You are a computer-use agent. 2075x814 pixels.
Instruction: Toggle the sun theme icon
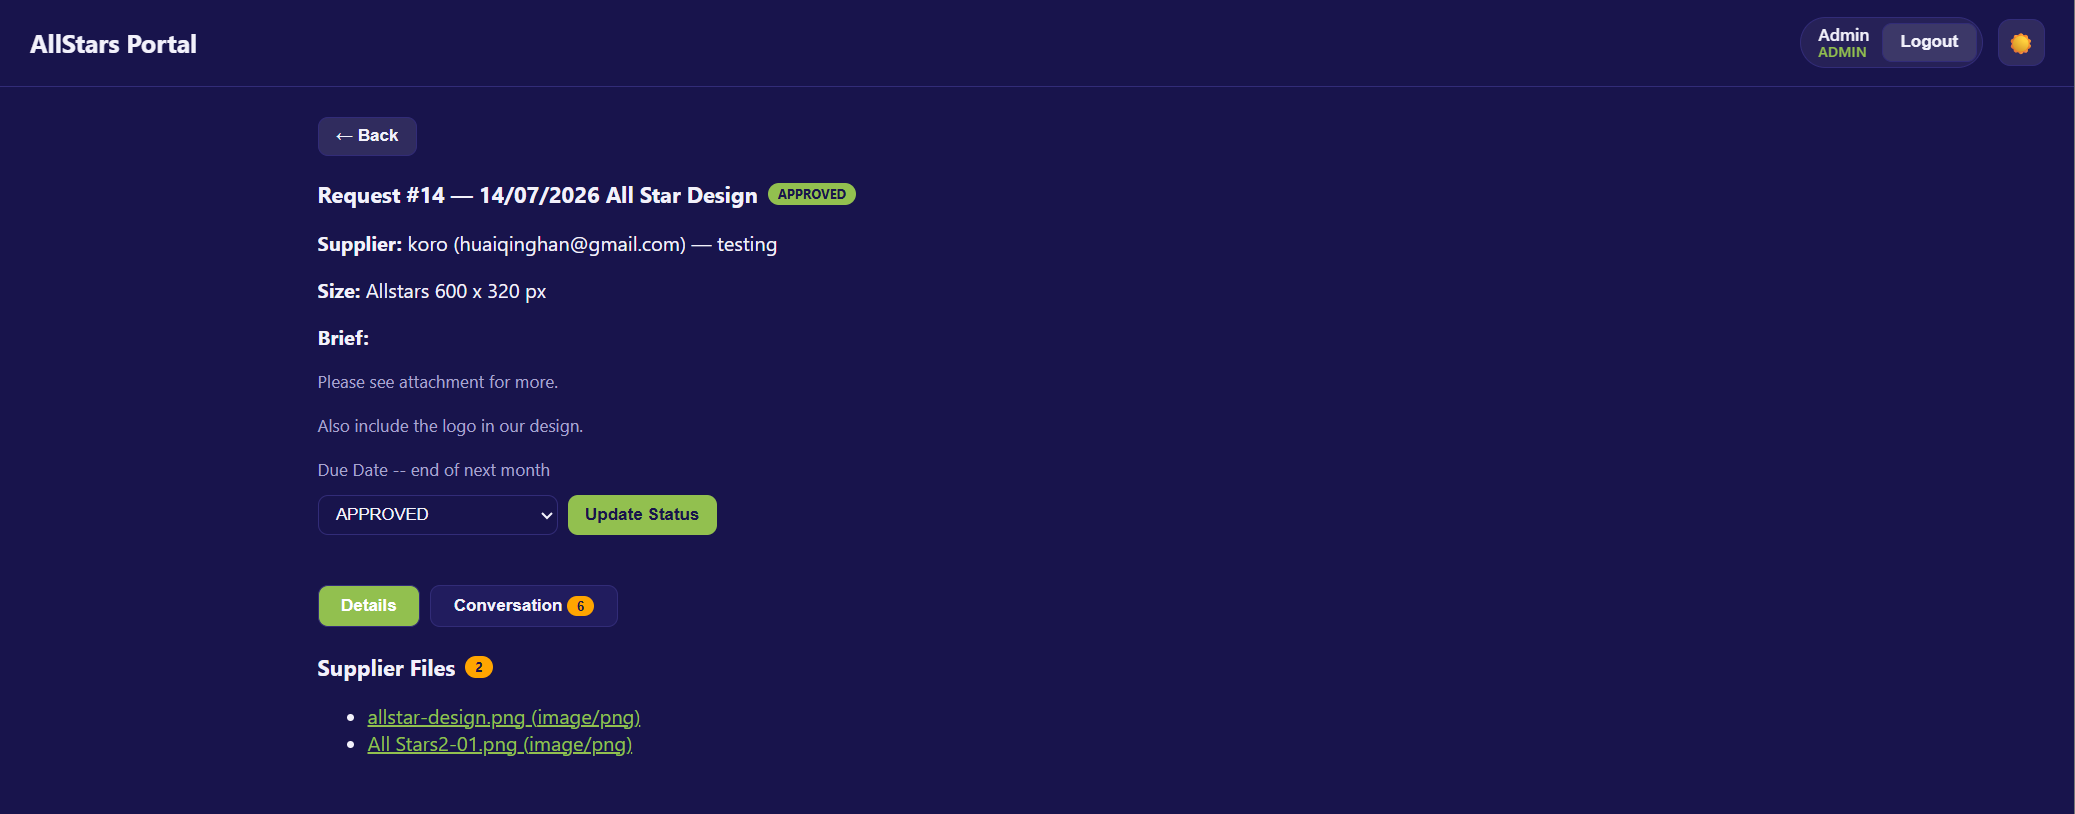tap(2021, 43)
